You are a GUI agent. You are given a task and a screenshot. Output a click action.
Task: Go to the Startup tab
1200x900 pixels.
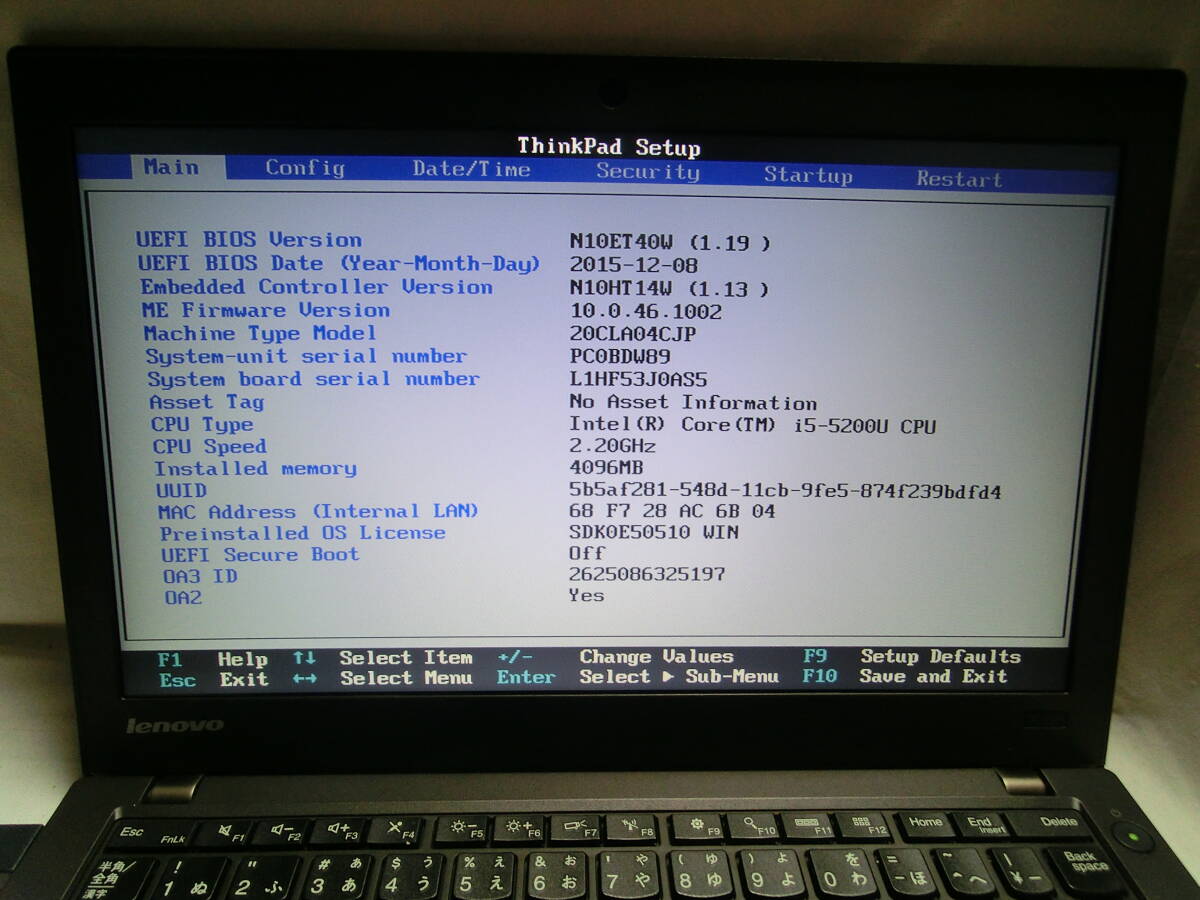[808, 175]
